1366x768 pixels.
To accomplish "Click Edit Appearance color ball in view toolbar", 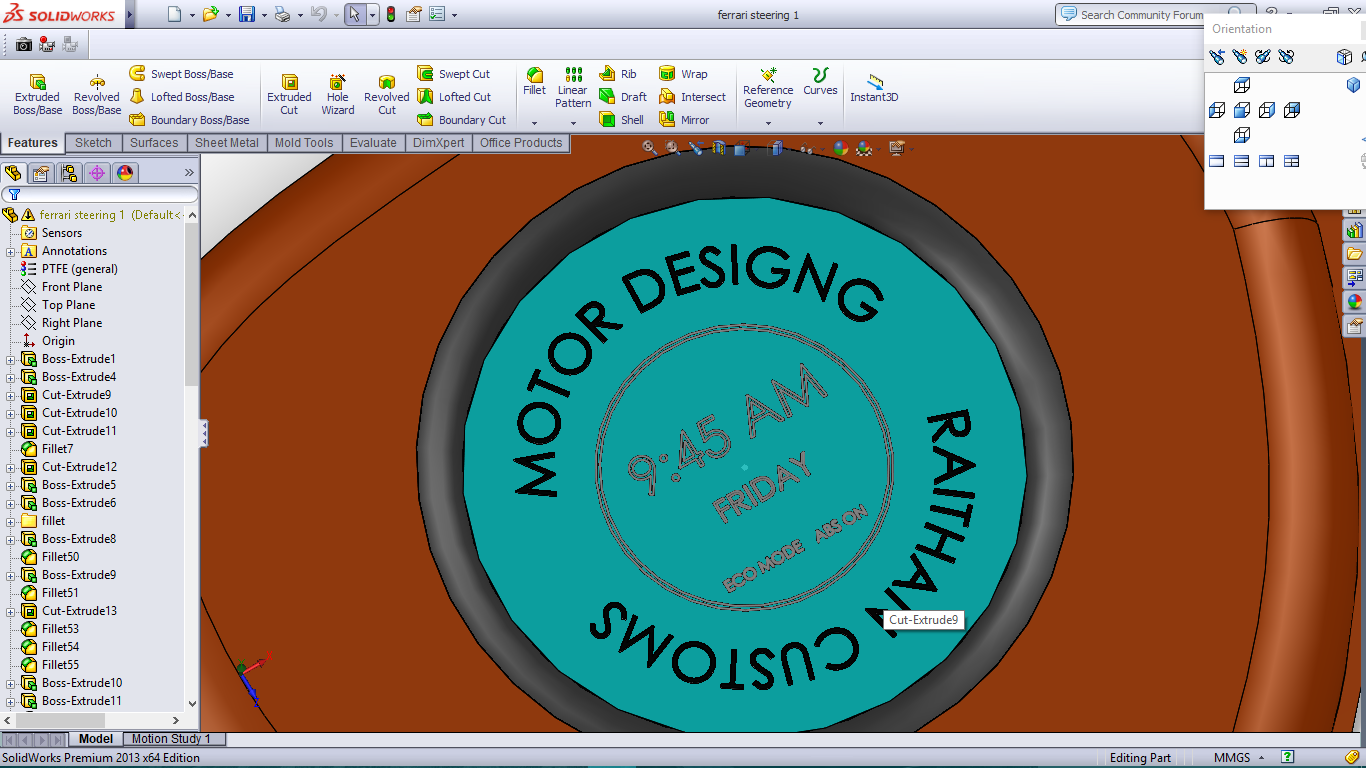I will 841,148.
